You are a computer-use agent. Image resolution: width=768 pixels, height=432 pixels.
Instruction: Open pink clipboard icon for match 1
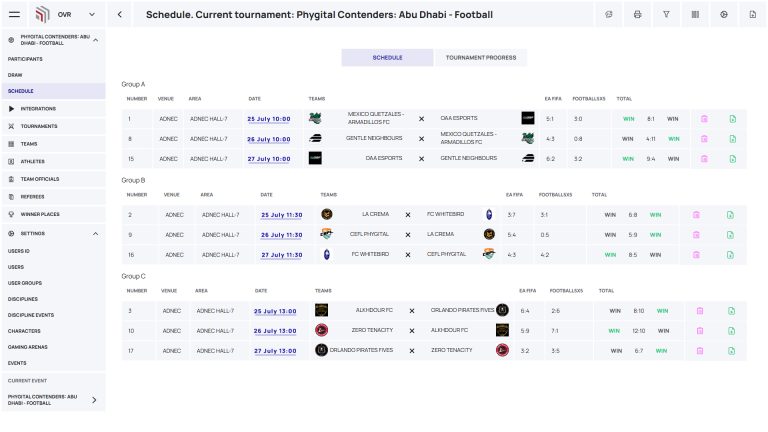(x=704, y=119)
